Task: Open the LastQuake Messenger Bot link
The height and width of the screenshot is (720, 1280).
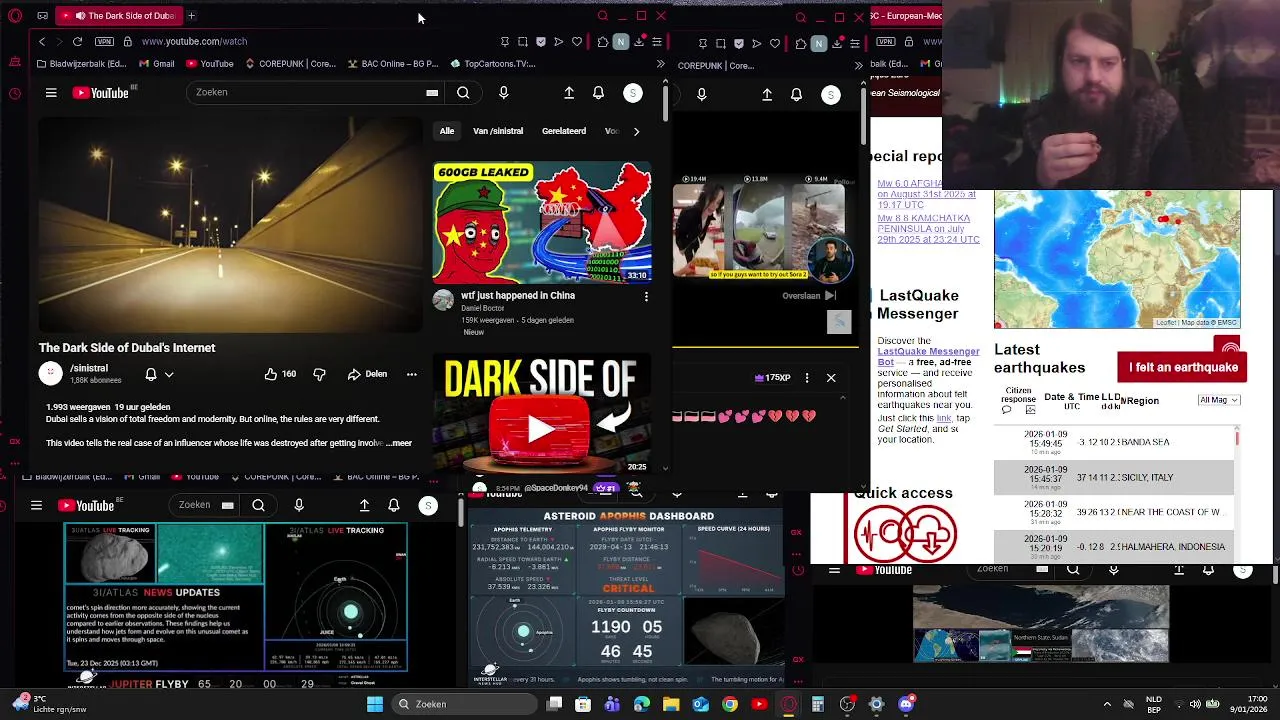Action: [x=928, y=357]
